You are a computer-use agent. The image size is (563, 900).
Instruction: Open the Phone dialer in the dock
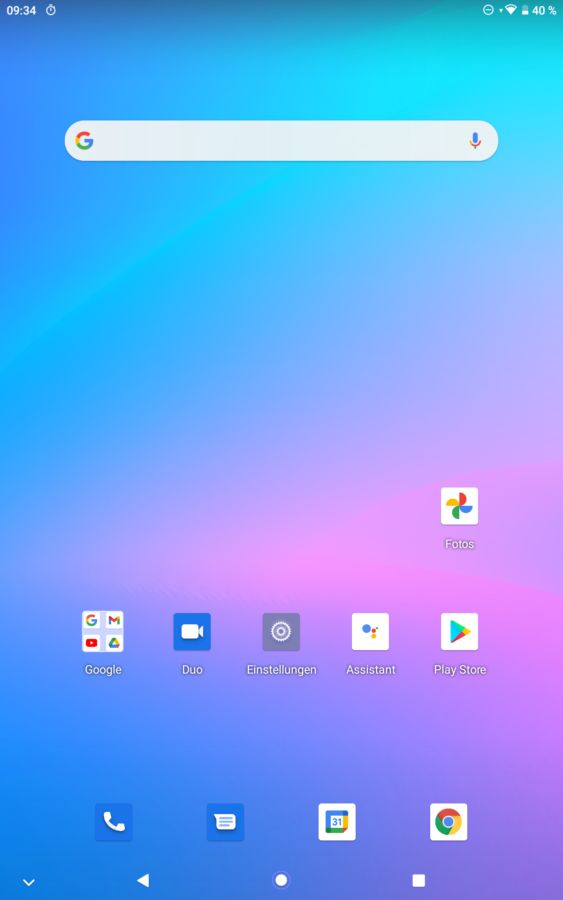pos(114,822)
